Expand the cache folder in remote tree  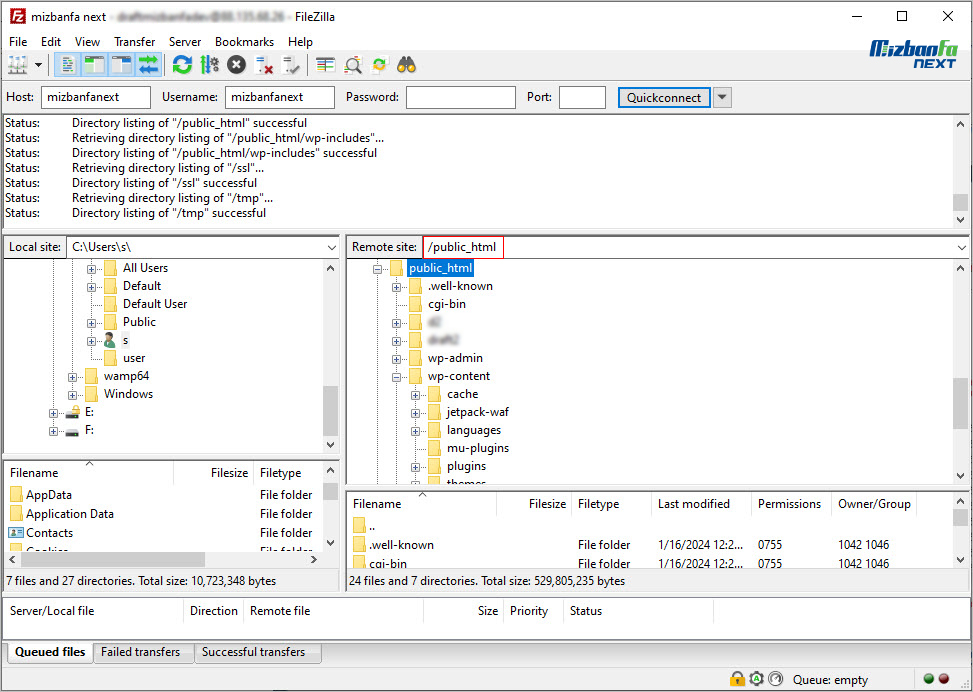[x=416, y=395]
